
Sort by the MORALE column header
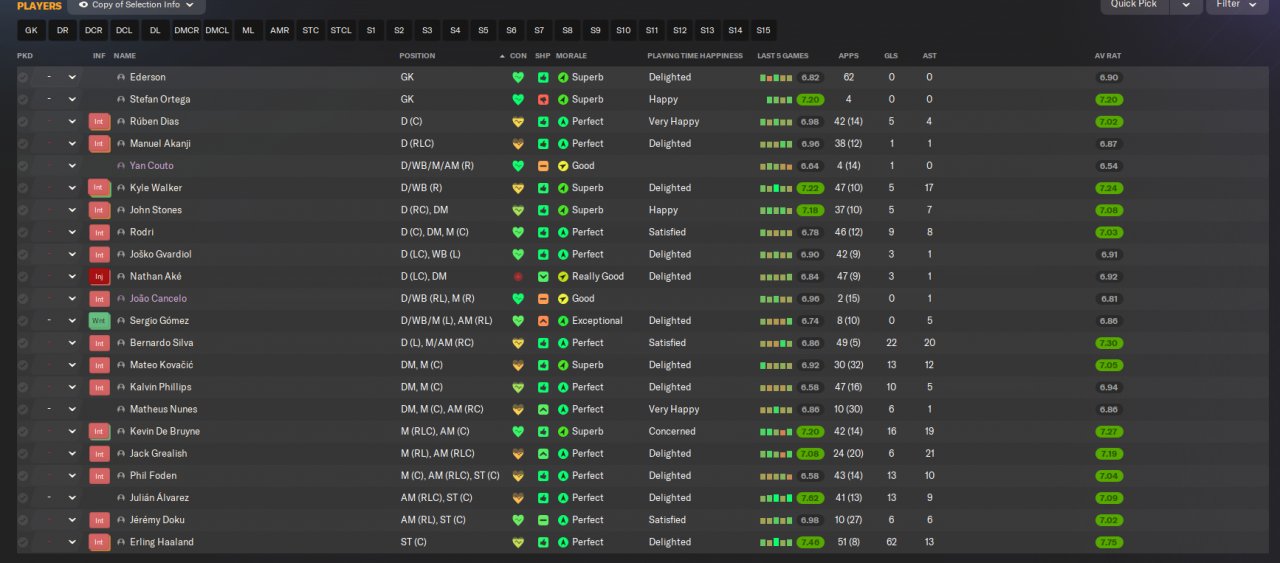571,55
